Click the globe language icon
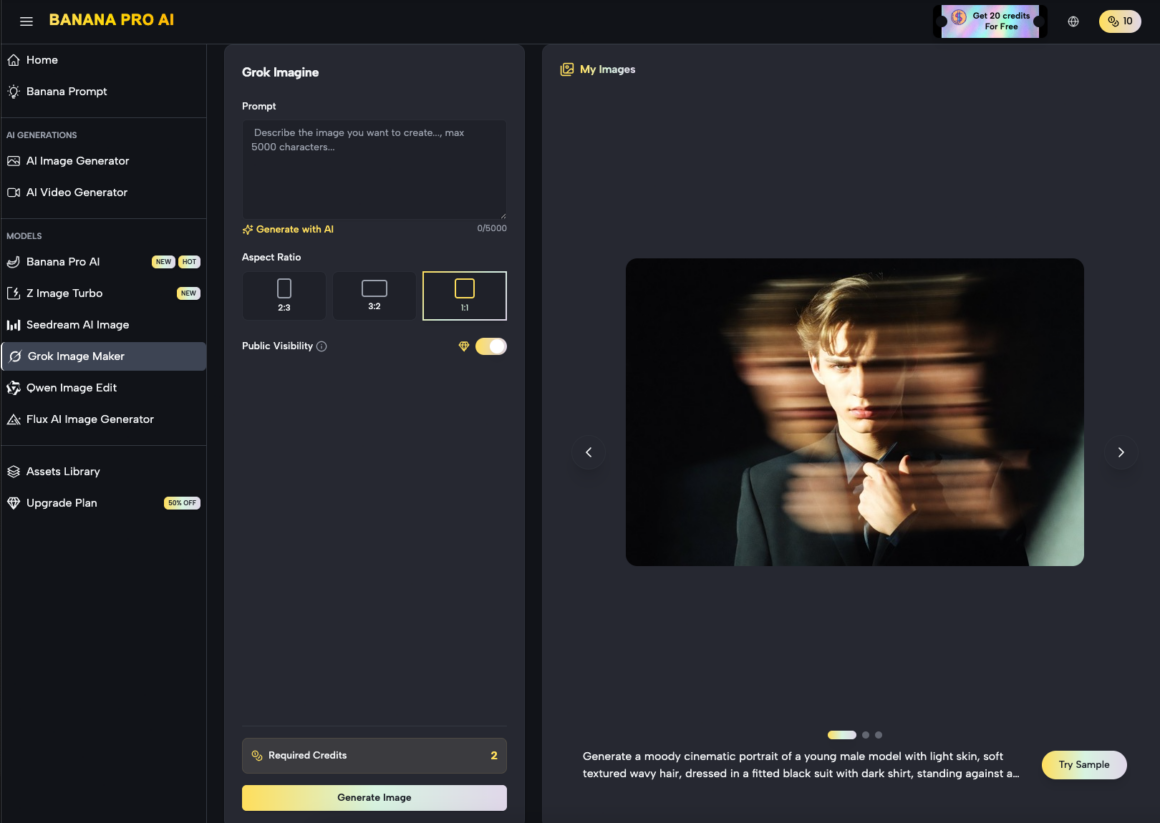1160x823 pixels. pyautogui.click(x=1073, y=21)
